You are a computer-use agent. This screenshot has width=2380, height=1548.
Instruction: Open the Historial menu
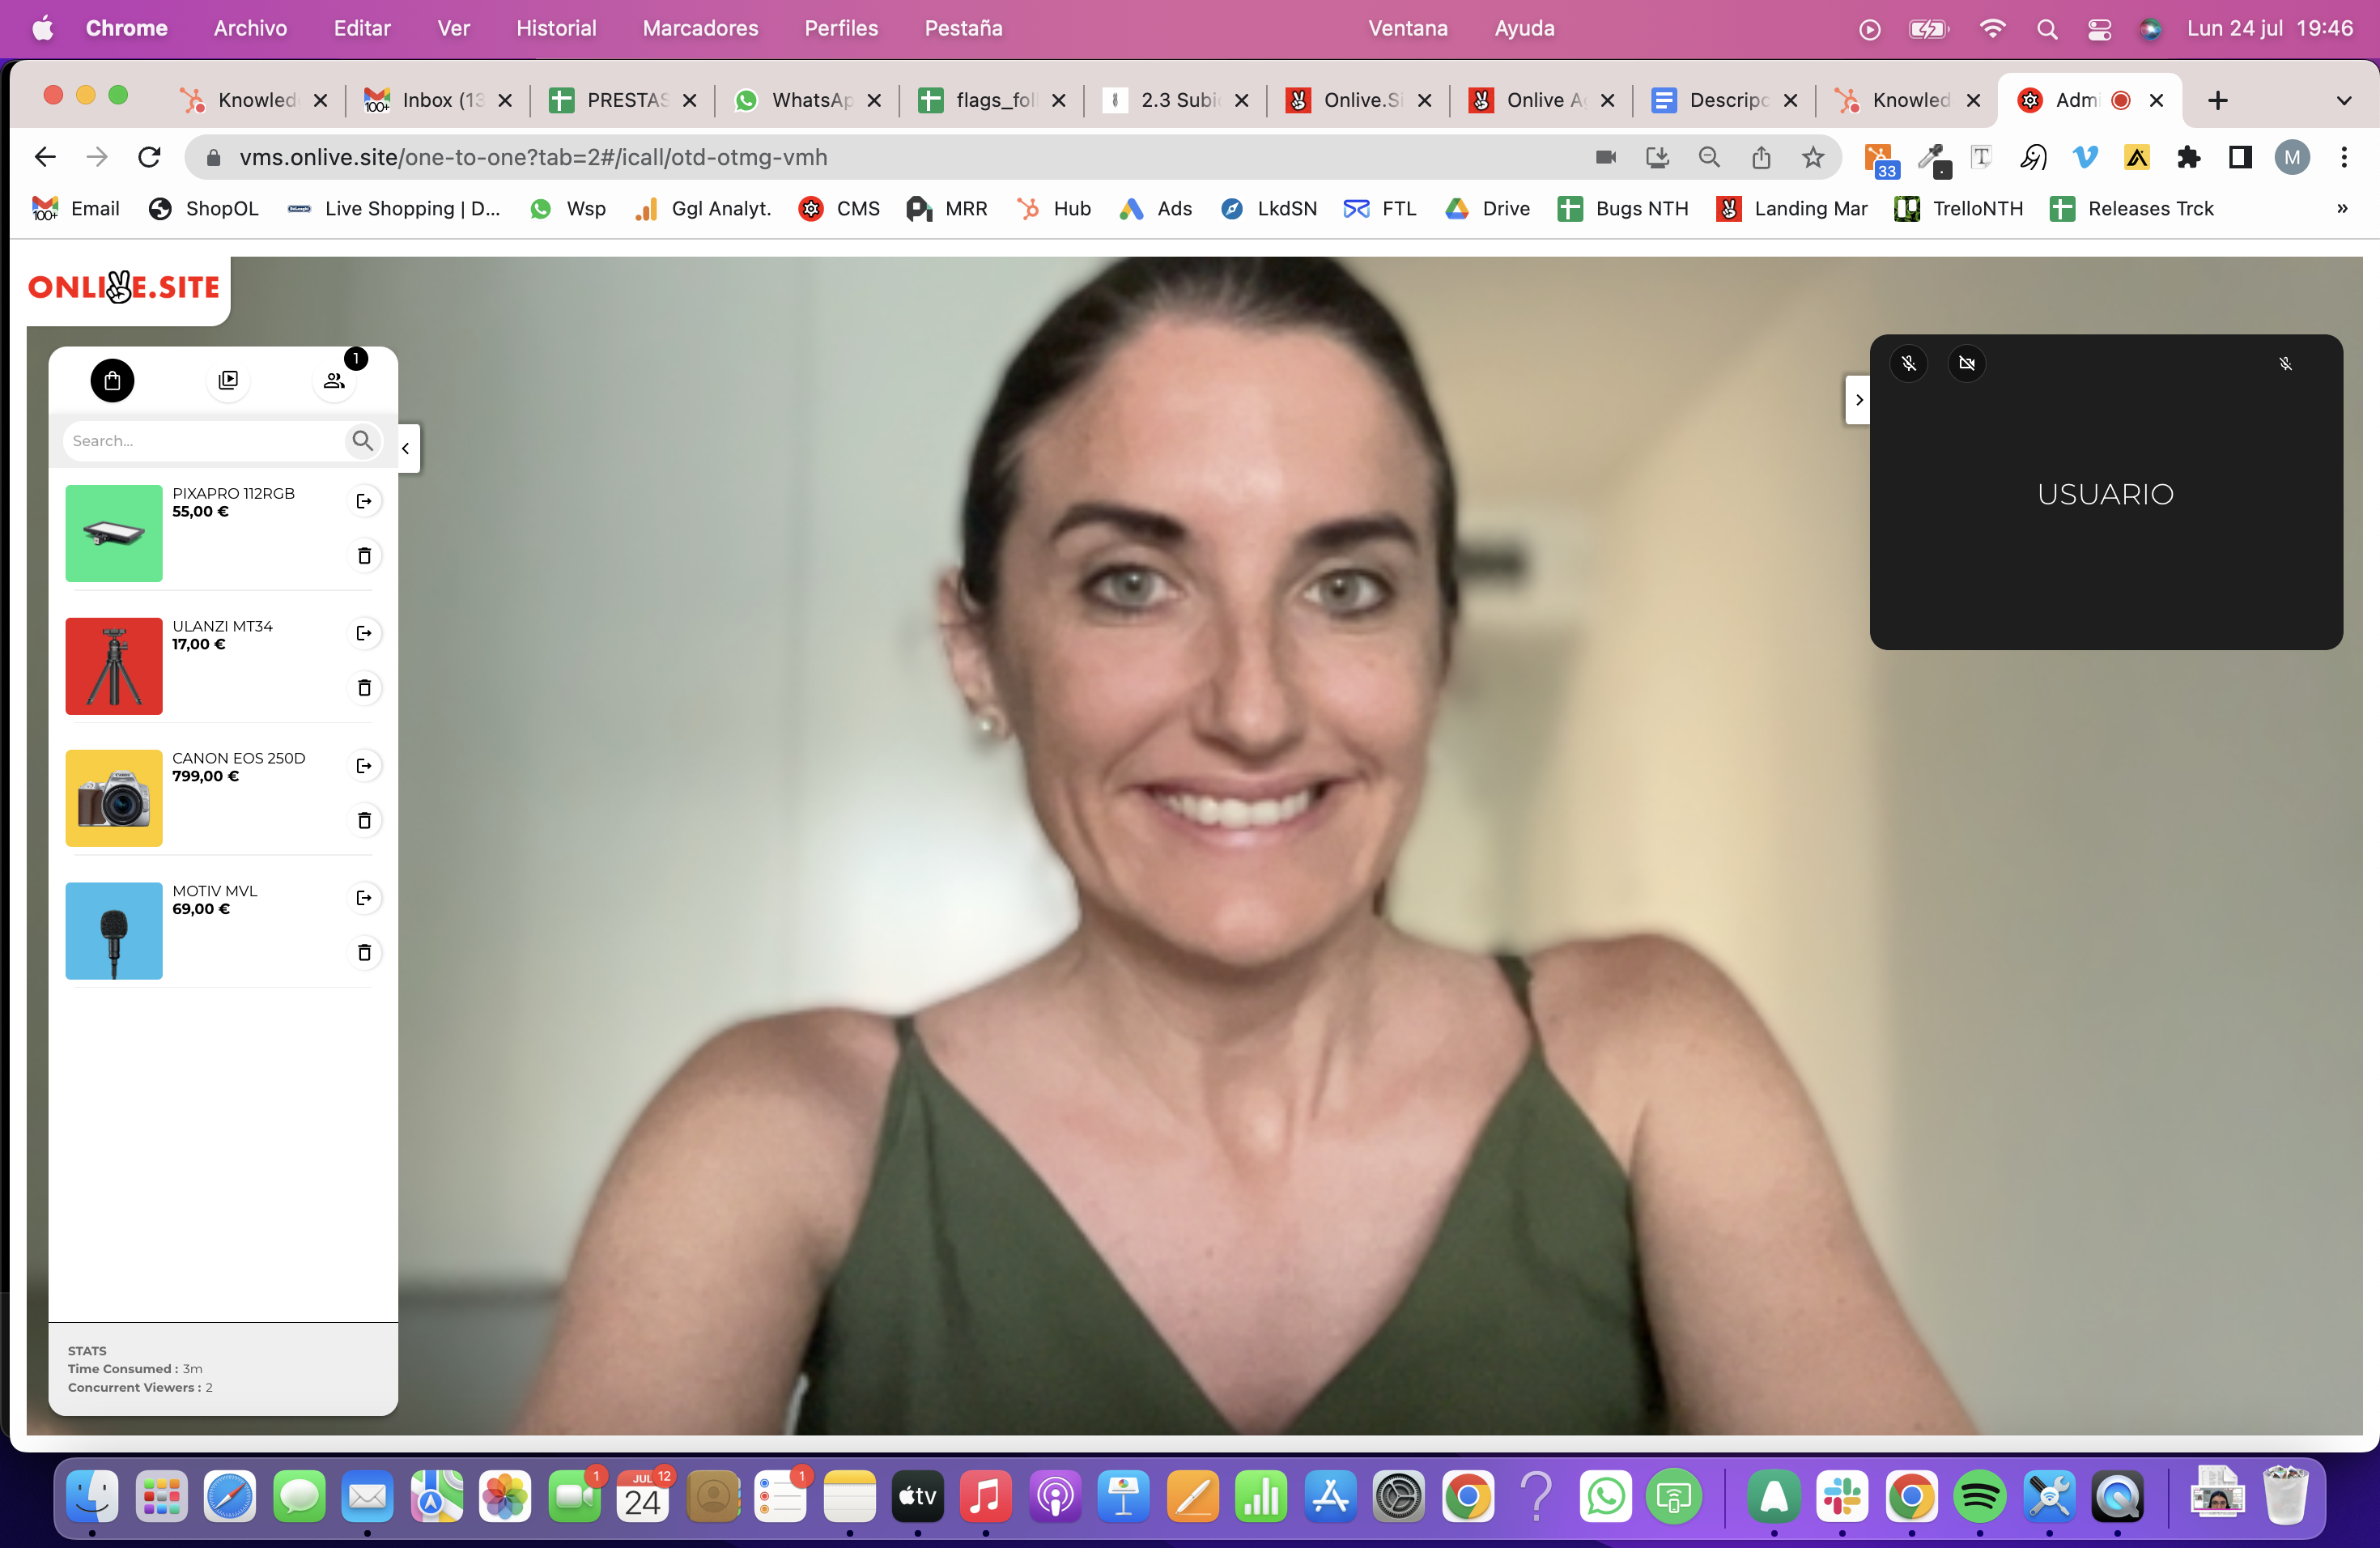[x=556, y=28]
